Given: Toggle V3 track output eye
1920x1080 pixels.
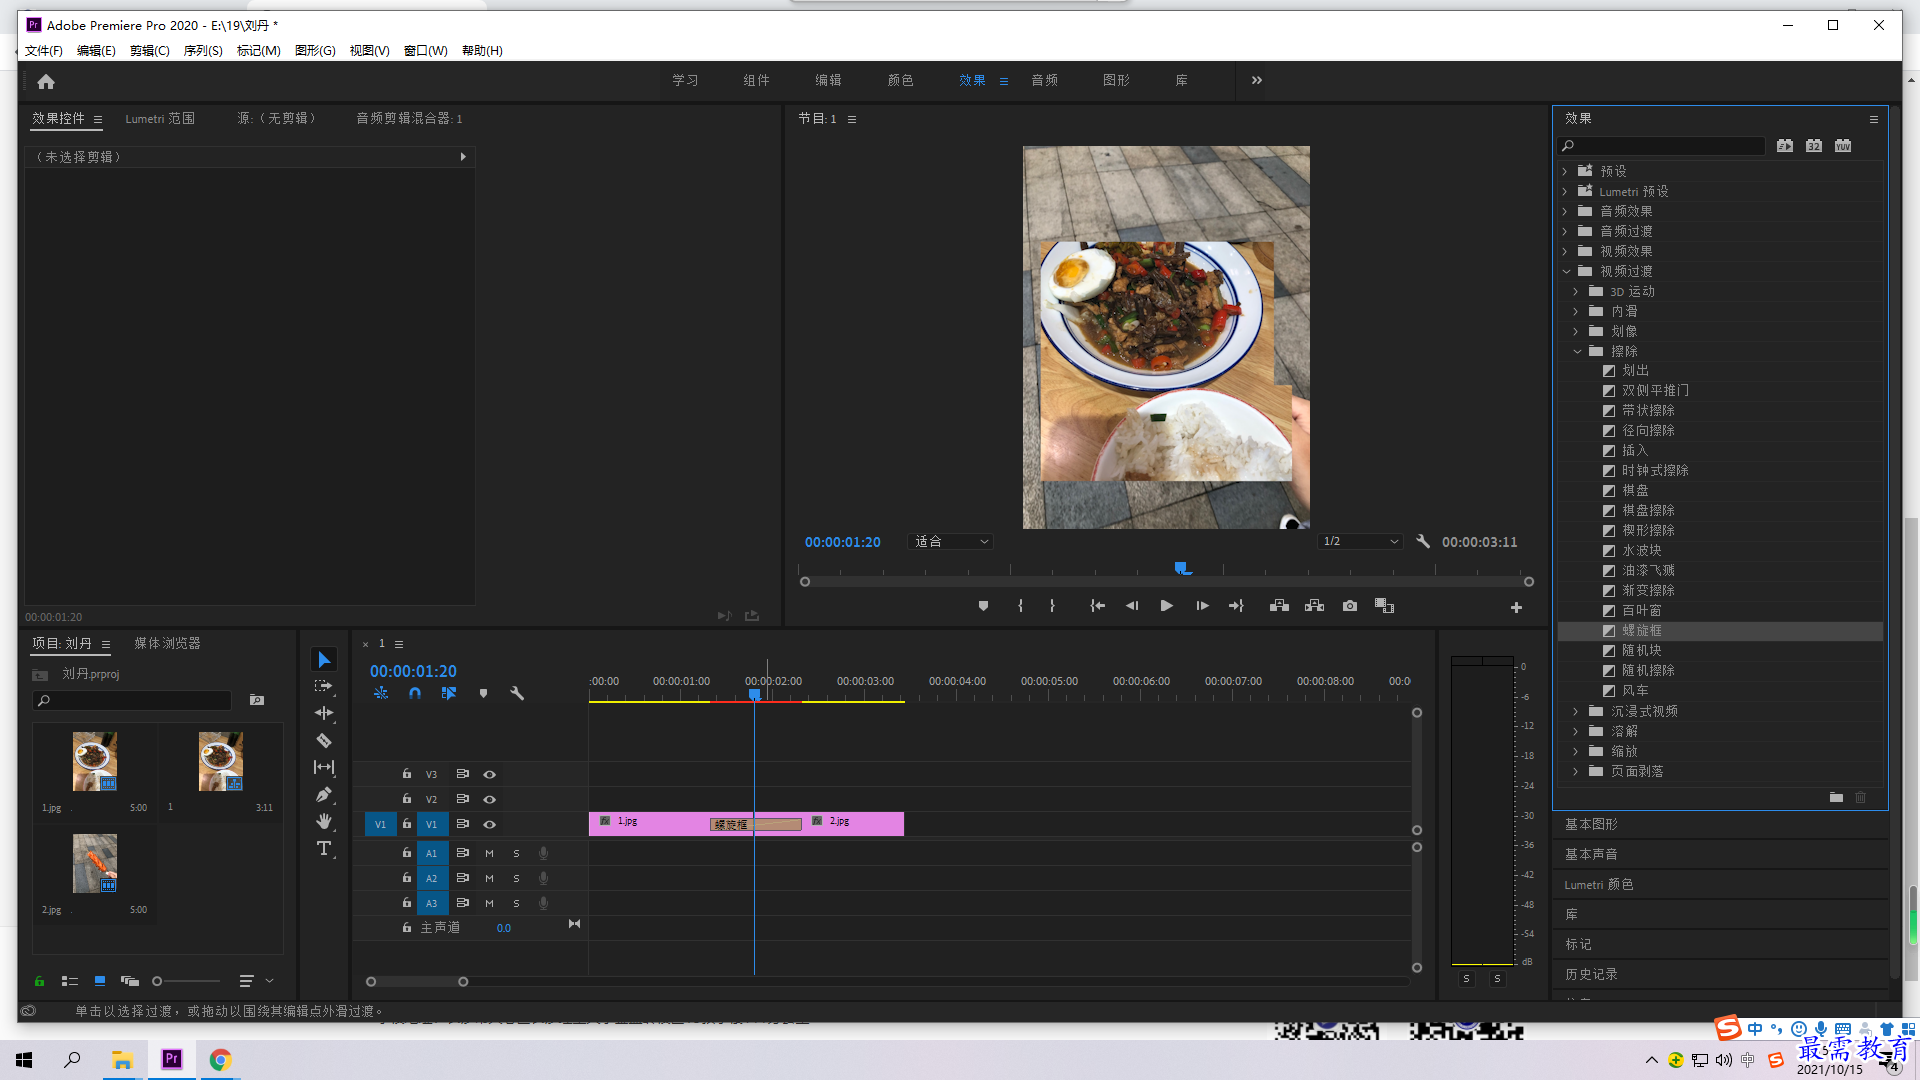Looking at the screenshot, I should 490,775.
